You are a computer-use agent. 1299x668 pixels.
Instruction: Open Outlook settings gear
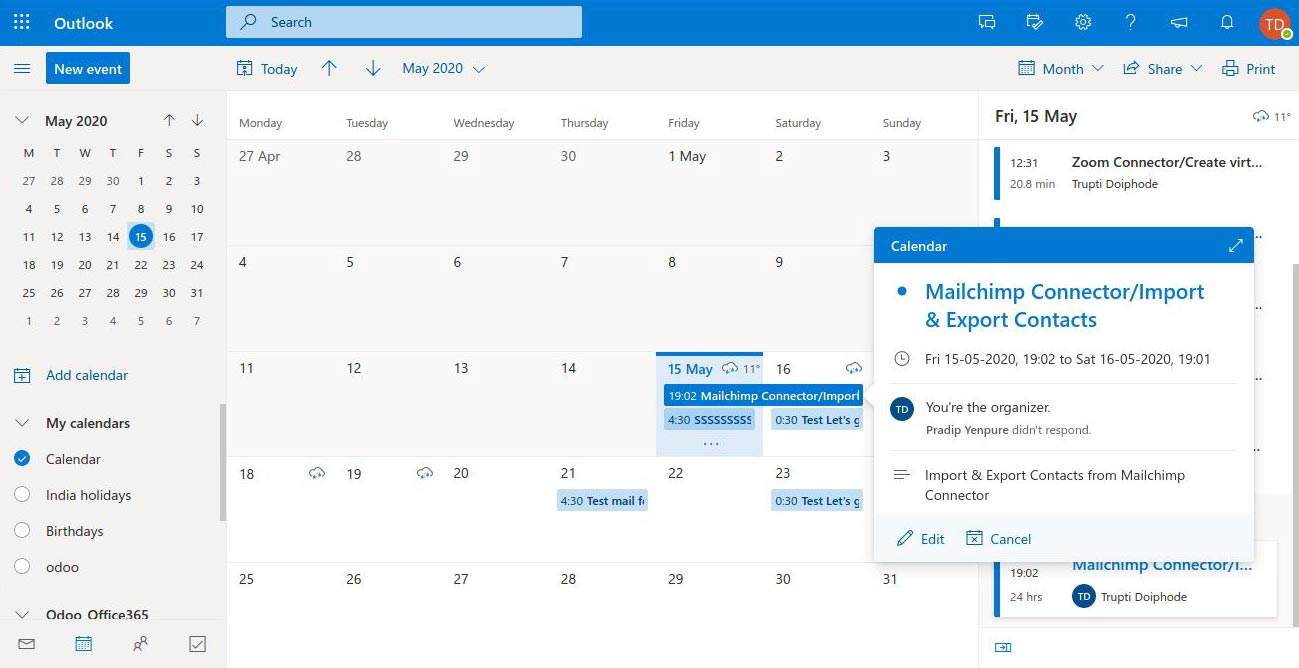[x=1082, y=22]
